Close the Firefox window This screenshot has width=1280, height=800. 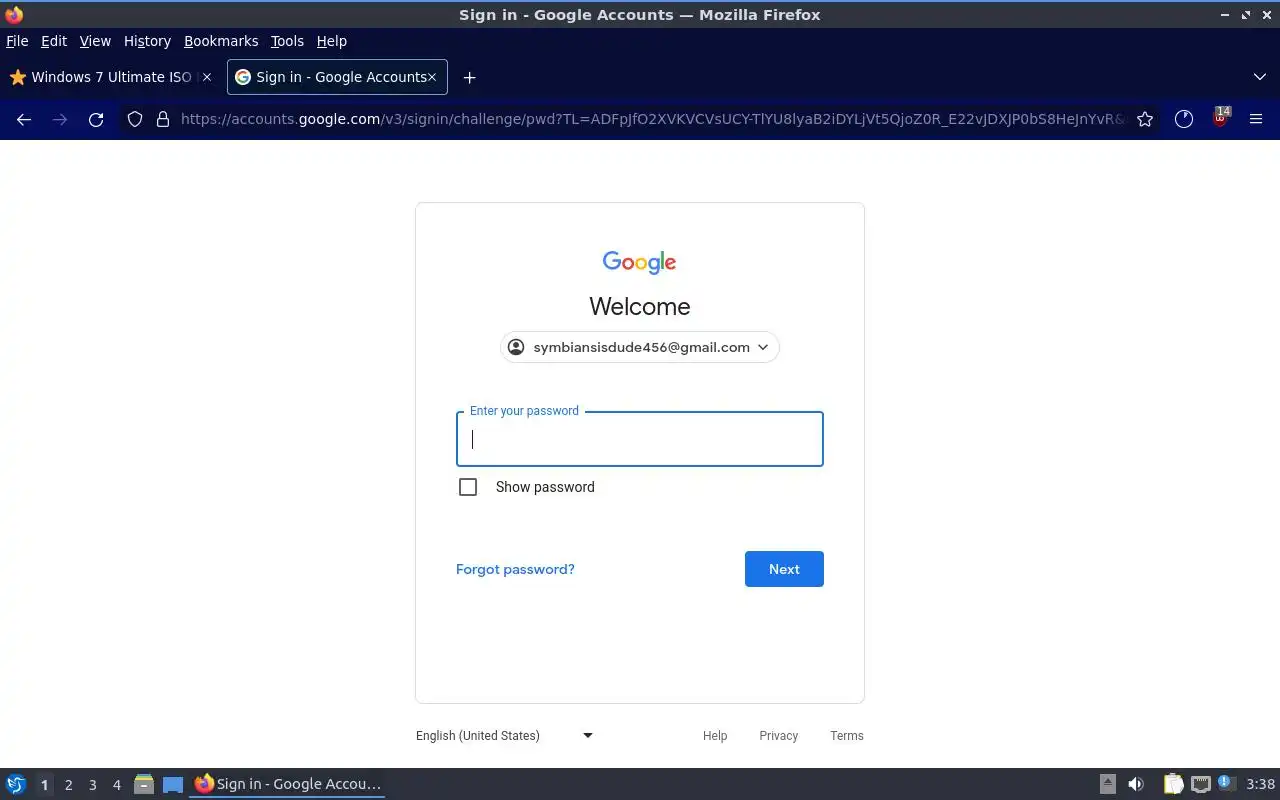coord(1266,15)
